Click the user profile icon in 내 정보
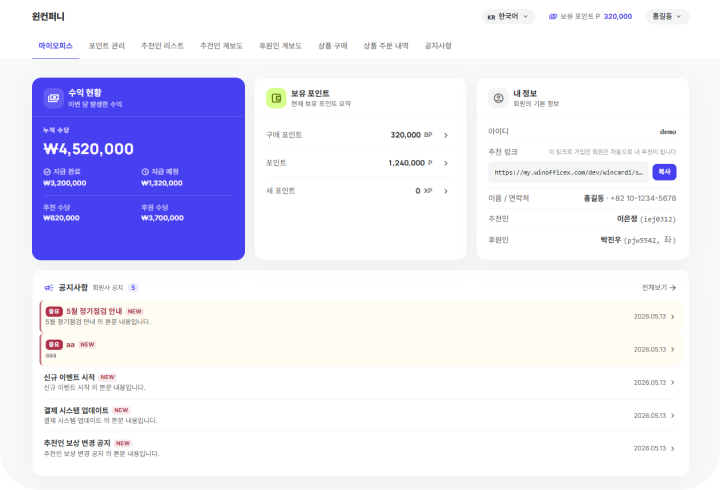 498,98
